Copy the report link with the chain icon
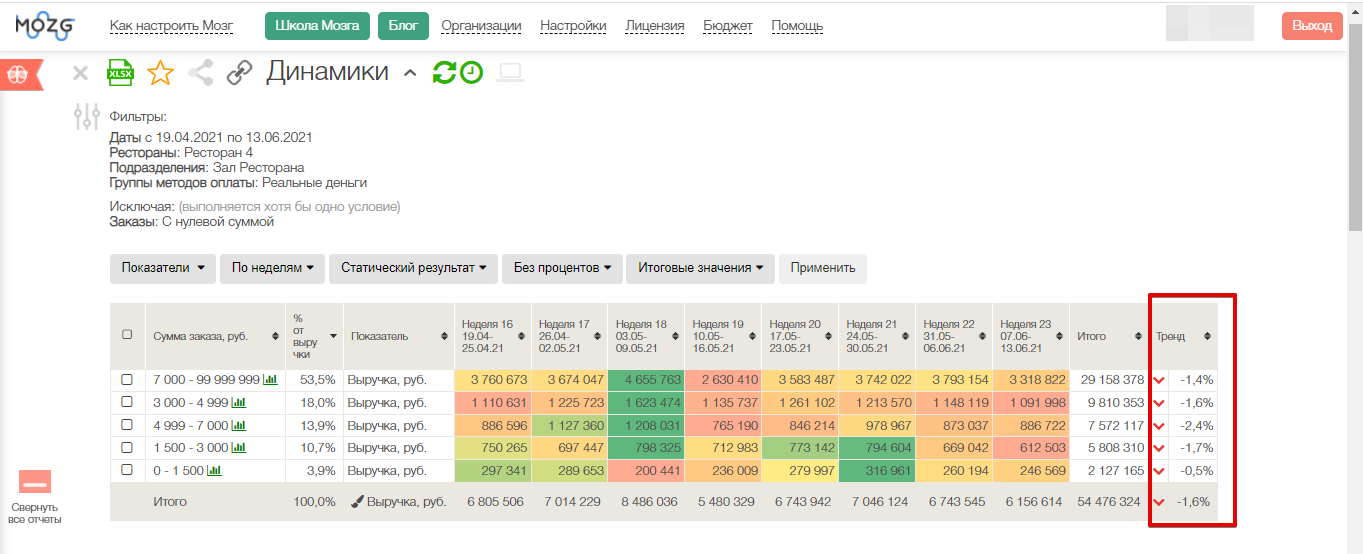The width and height of the screenshot is (1363, 554). click(x=239, y=73)
